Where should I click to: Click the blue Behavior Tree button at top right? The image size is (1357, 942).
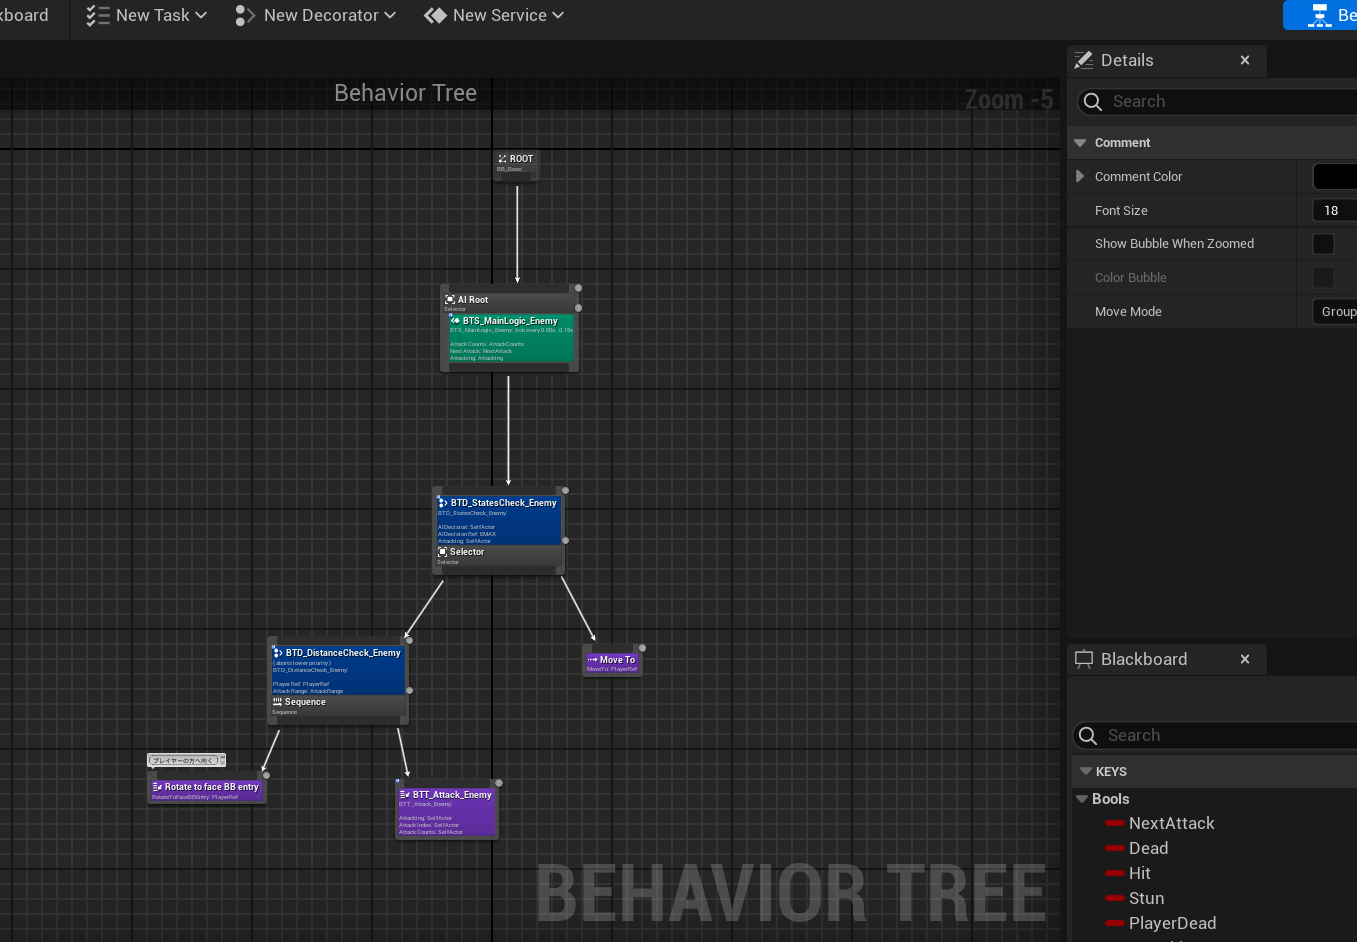pyautogui.click(x=1319, y=15)
